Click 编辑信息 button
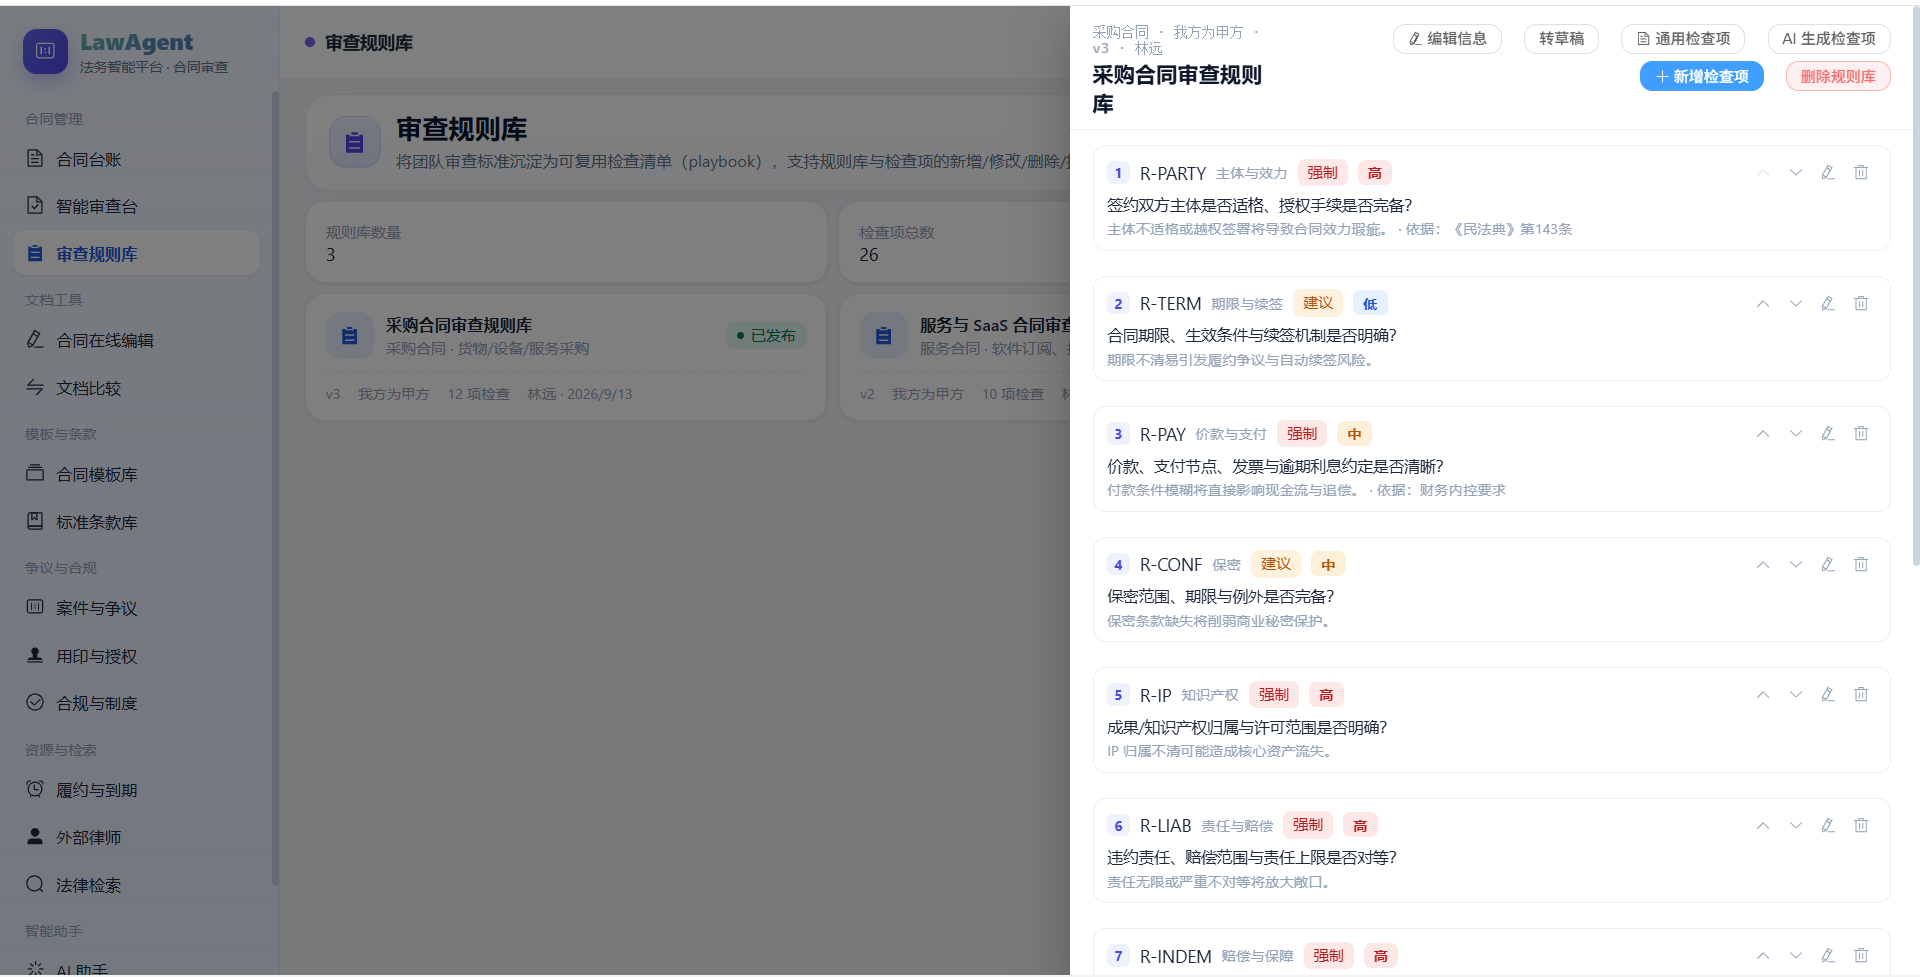This screenshot has height=977, width=1920. [x=1447, y=39]
